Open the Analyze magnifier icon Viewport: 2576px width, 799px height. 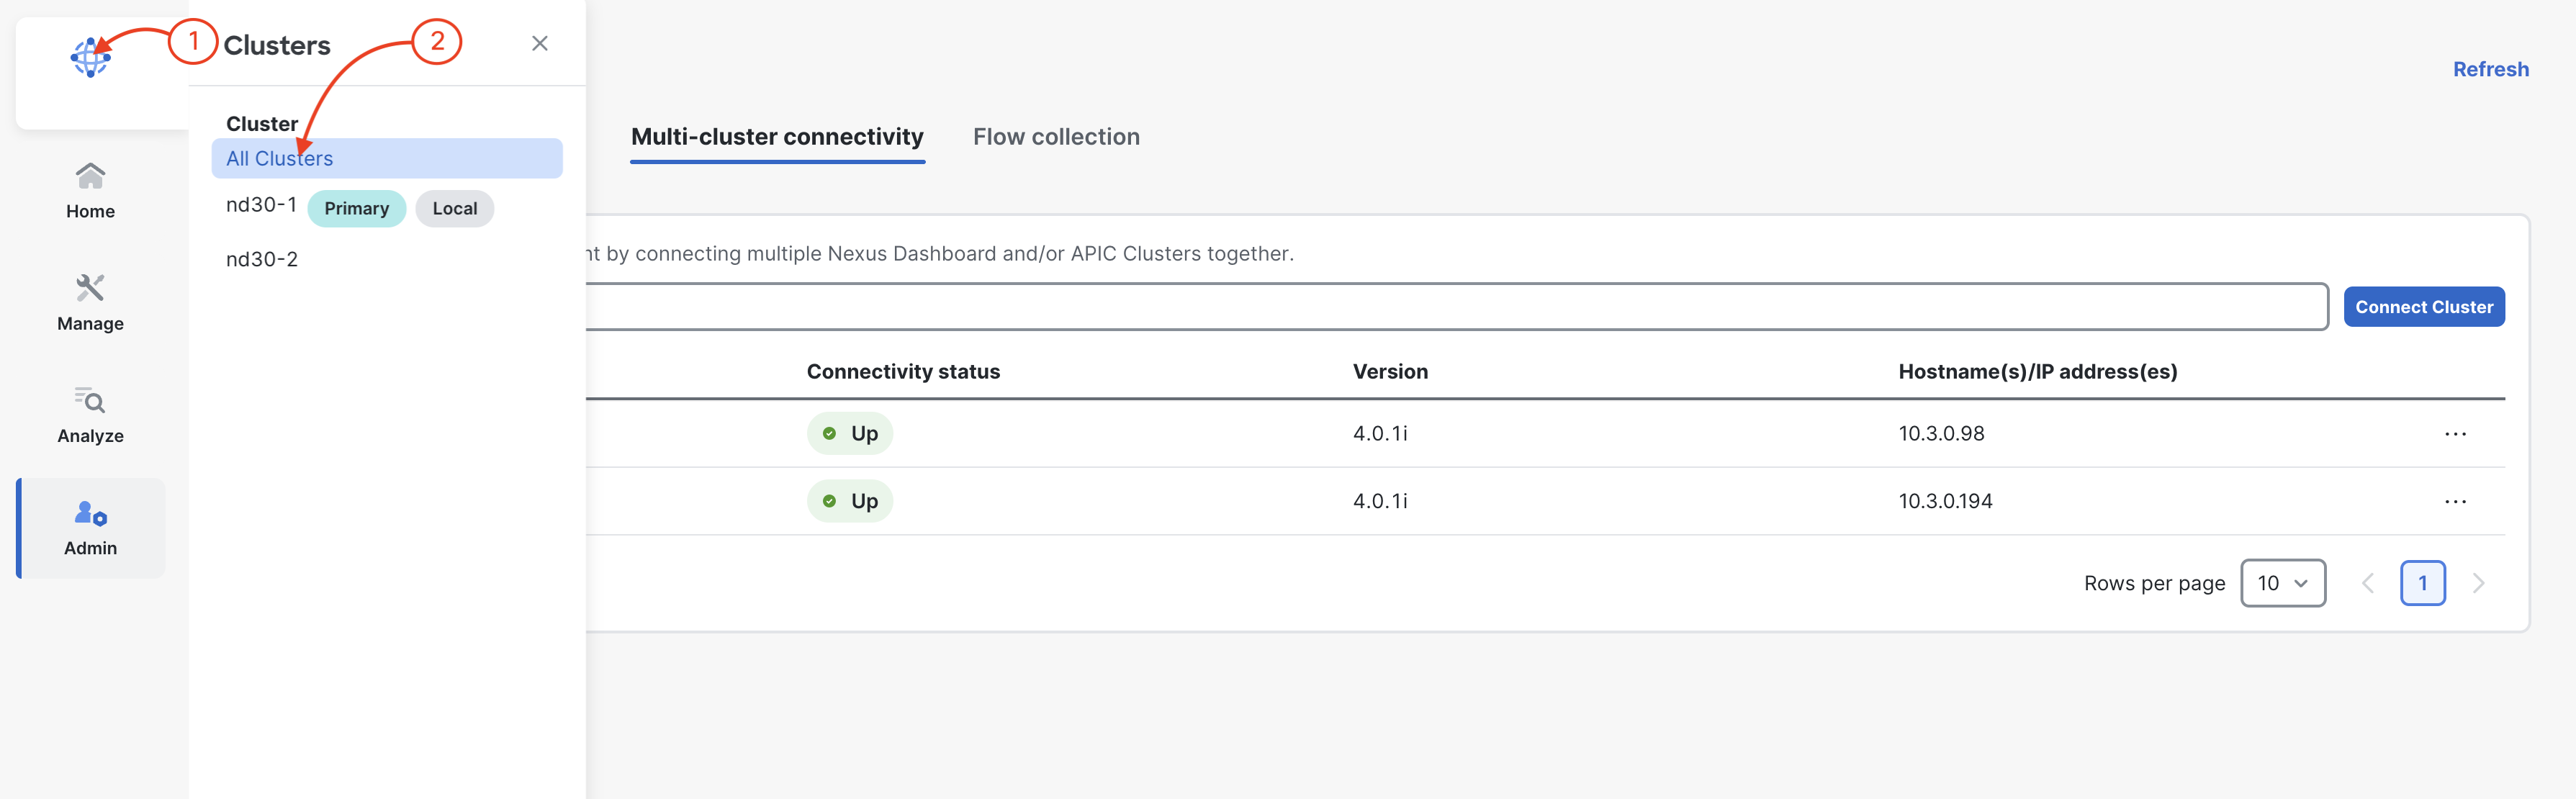(x=90, y=400)
